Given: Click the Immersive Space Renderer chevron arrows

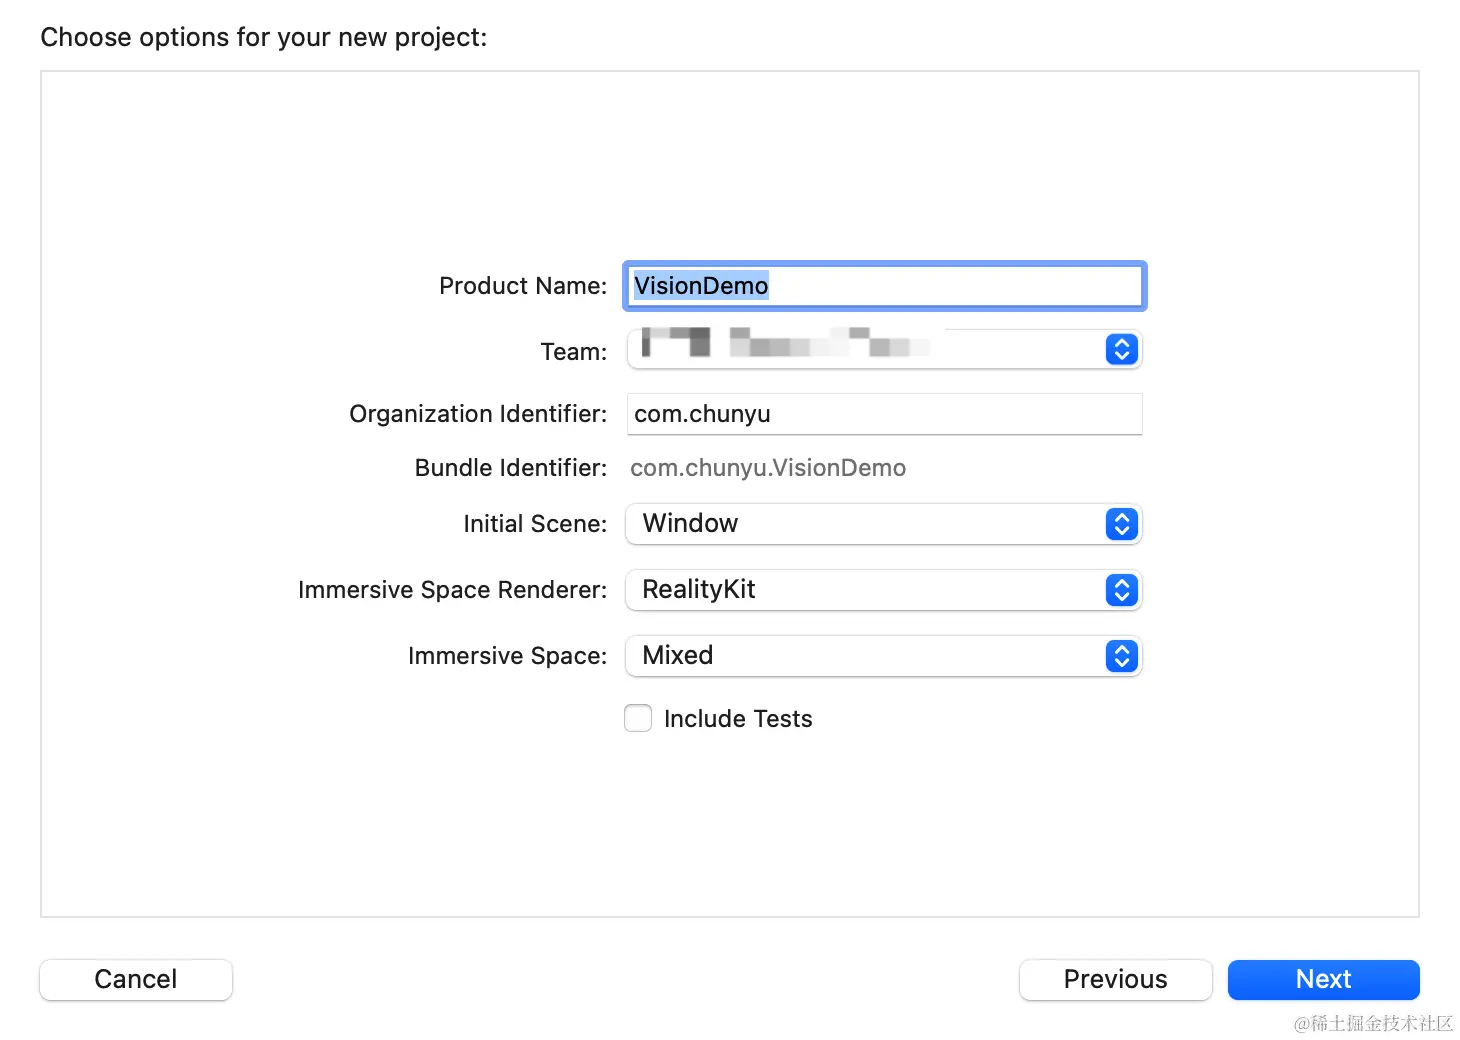Looking at the screenshot, I should click(x=1122, y=590).
